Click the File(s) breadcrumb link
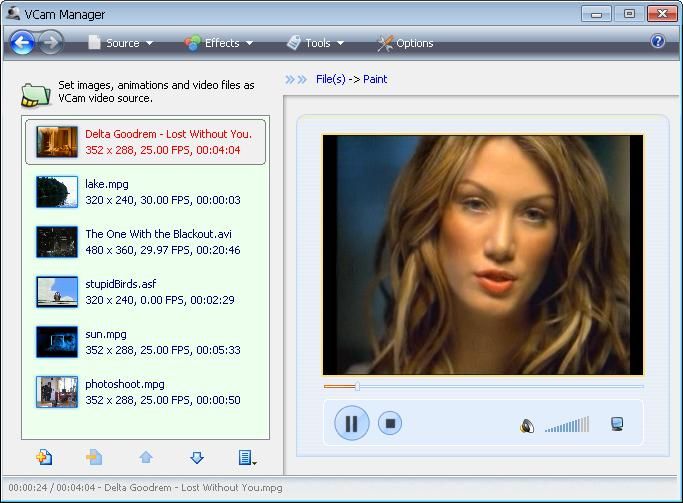Screen dimensions: 683x503 (331, 79)
